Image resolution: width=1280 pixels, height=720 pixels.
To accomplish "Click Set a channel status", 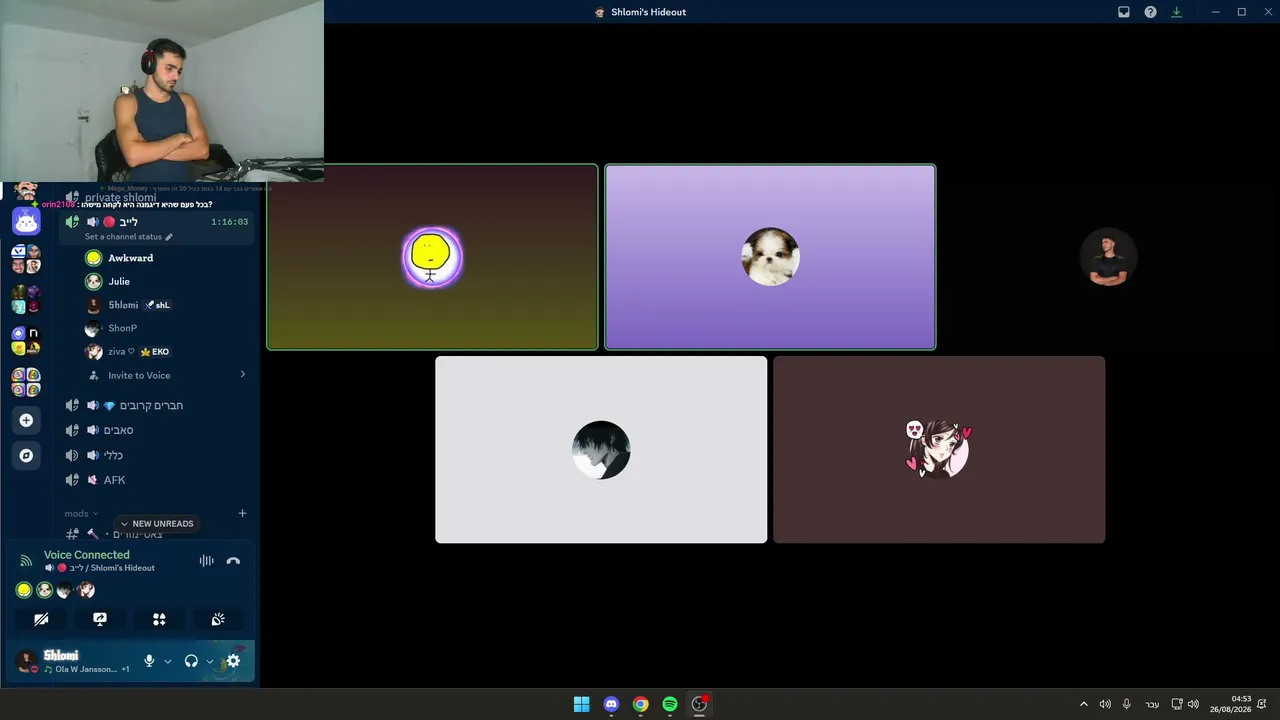I will [x=123, y=237].
